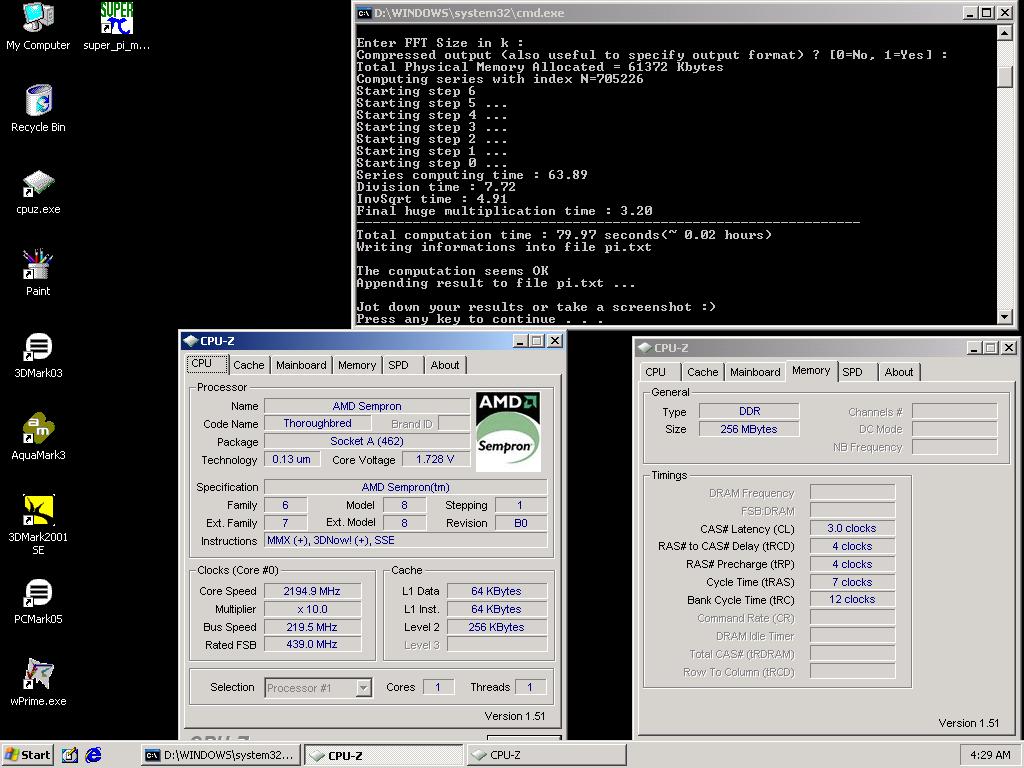Open the Memory tab in left CPU-Z
Screen dimensions: 1024x768
357,365
